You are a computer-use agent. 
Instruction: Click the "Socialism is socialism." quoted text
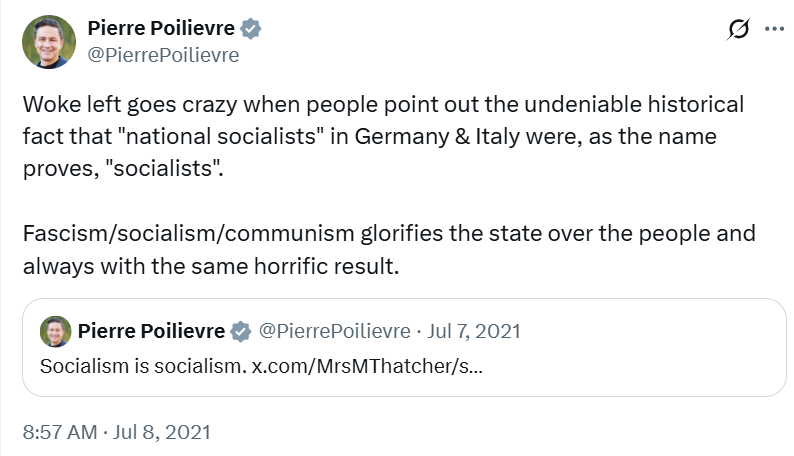pyautogui.click(x=142, y=366)
